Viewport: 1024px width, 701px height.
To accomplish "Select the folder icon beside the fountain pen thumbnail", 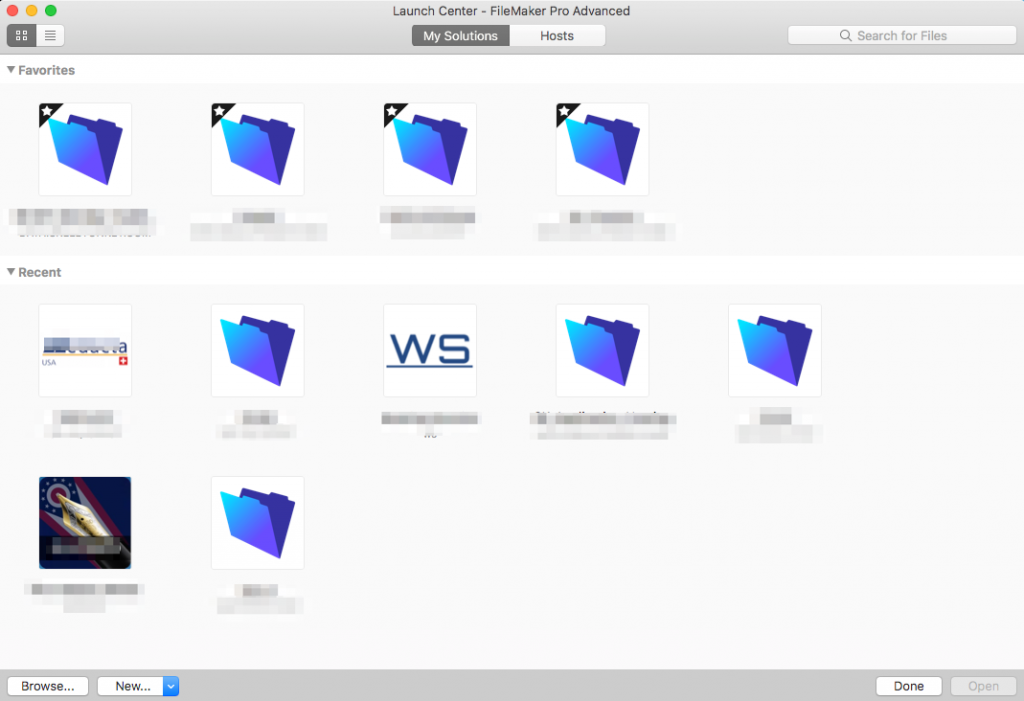I will point(257,523).
